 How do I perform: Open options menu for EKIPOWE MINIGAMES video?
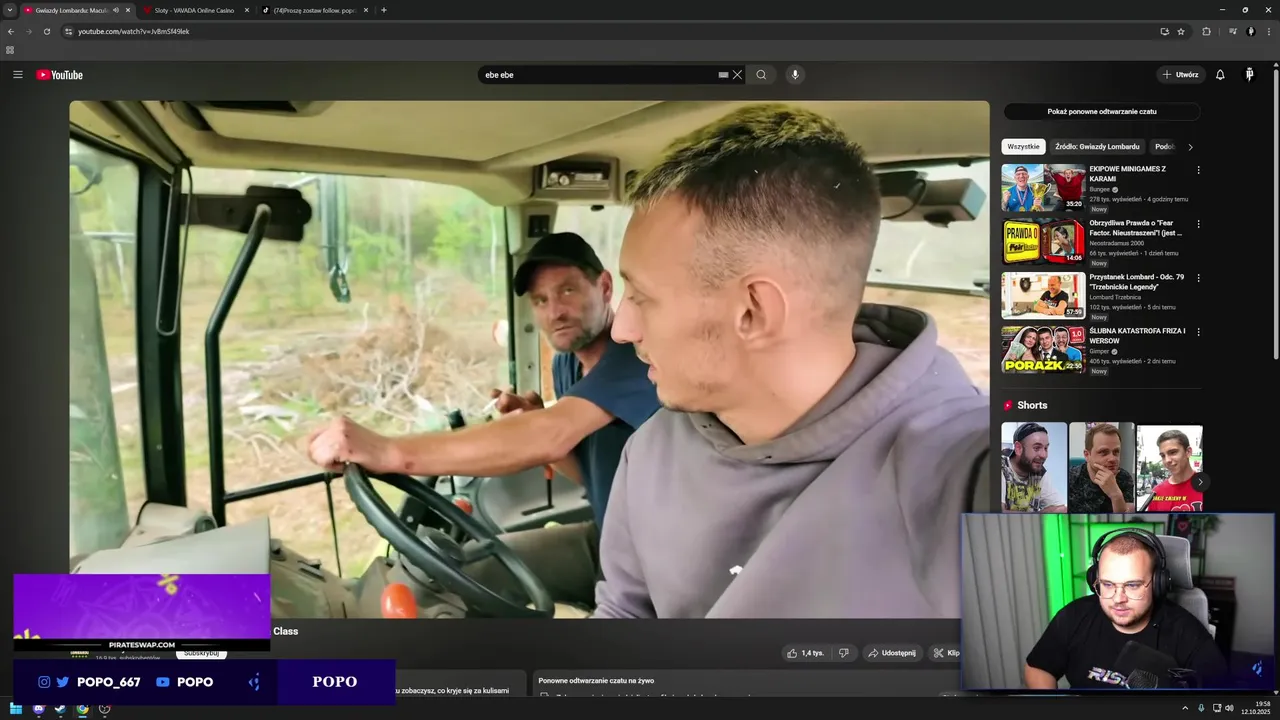point(1198,170)
